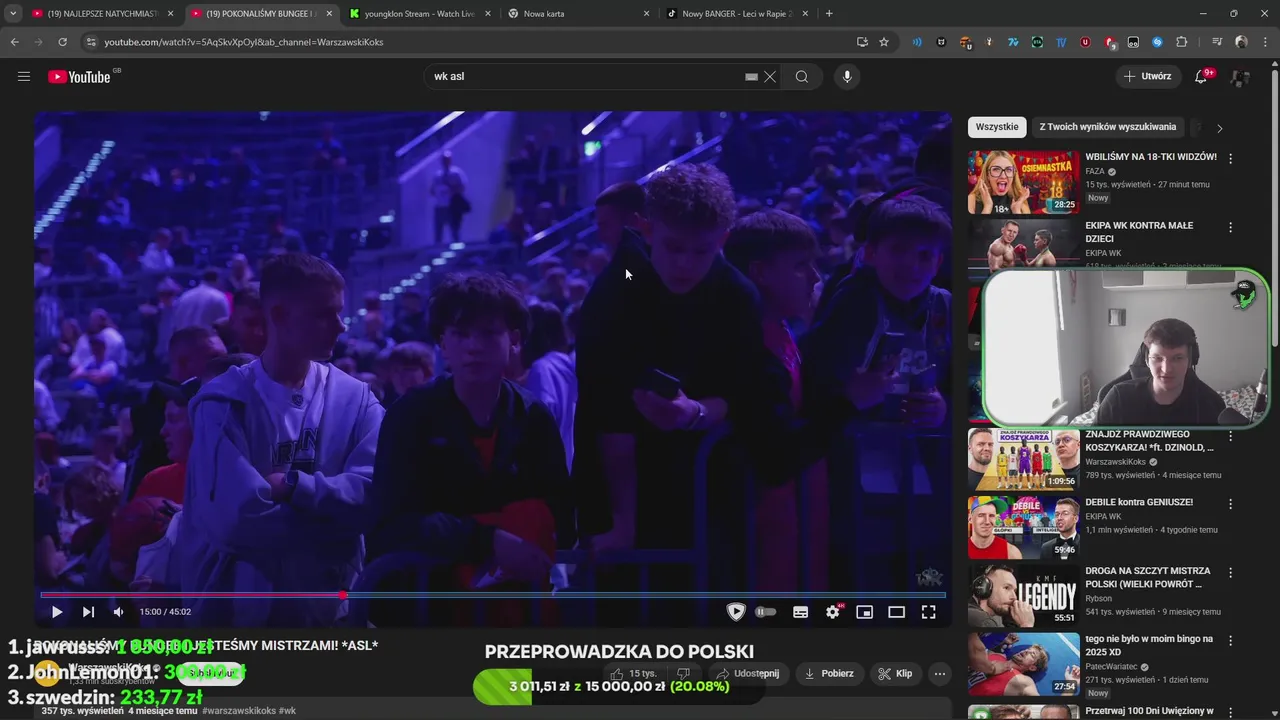Open the uBlock Origin extension icon
This screenshot has width=1280, height=720.
[1085, 42]
